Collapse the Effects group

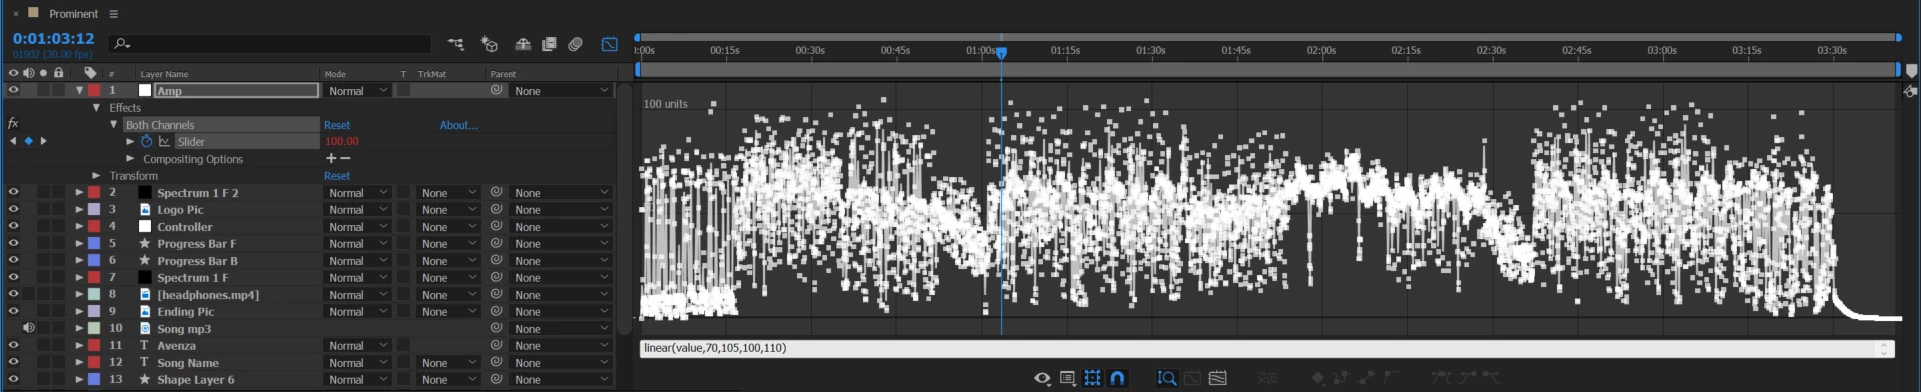coord(97,107)
